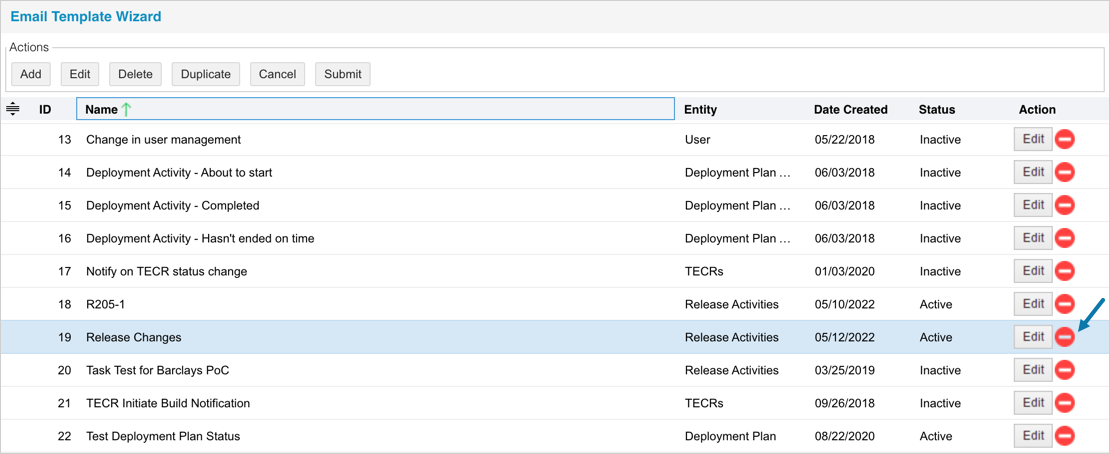Image resolution: width=1110 pixels, height=454 pixels.
Task: Edit the Release Changes template row
Action: (1032, 337)
